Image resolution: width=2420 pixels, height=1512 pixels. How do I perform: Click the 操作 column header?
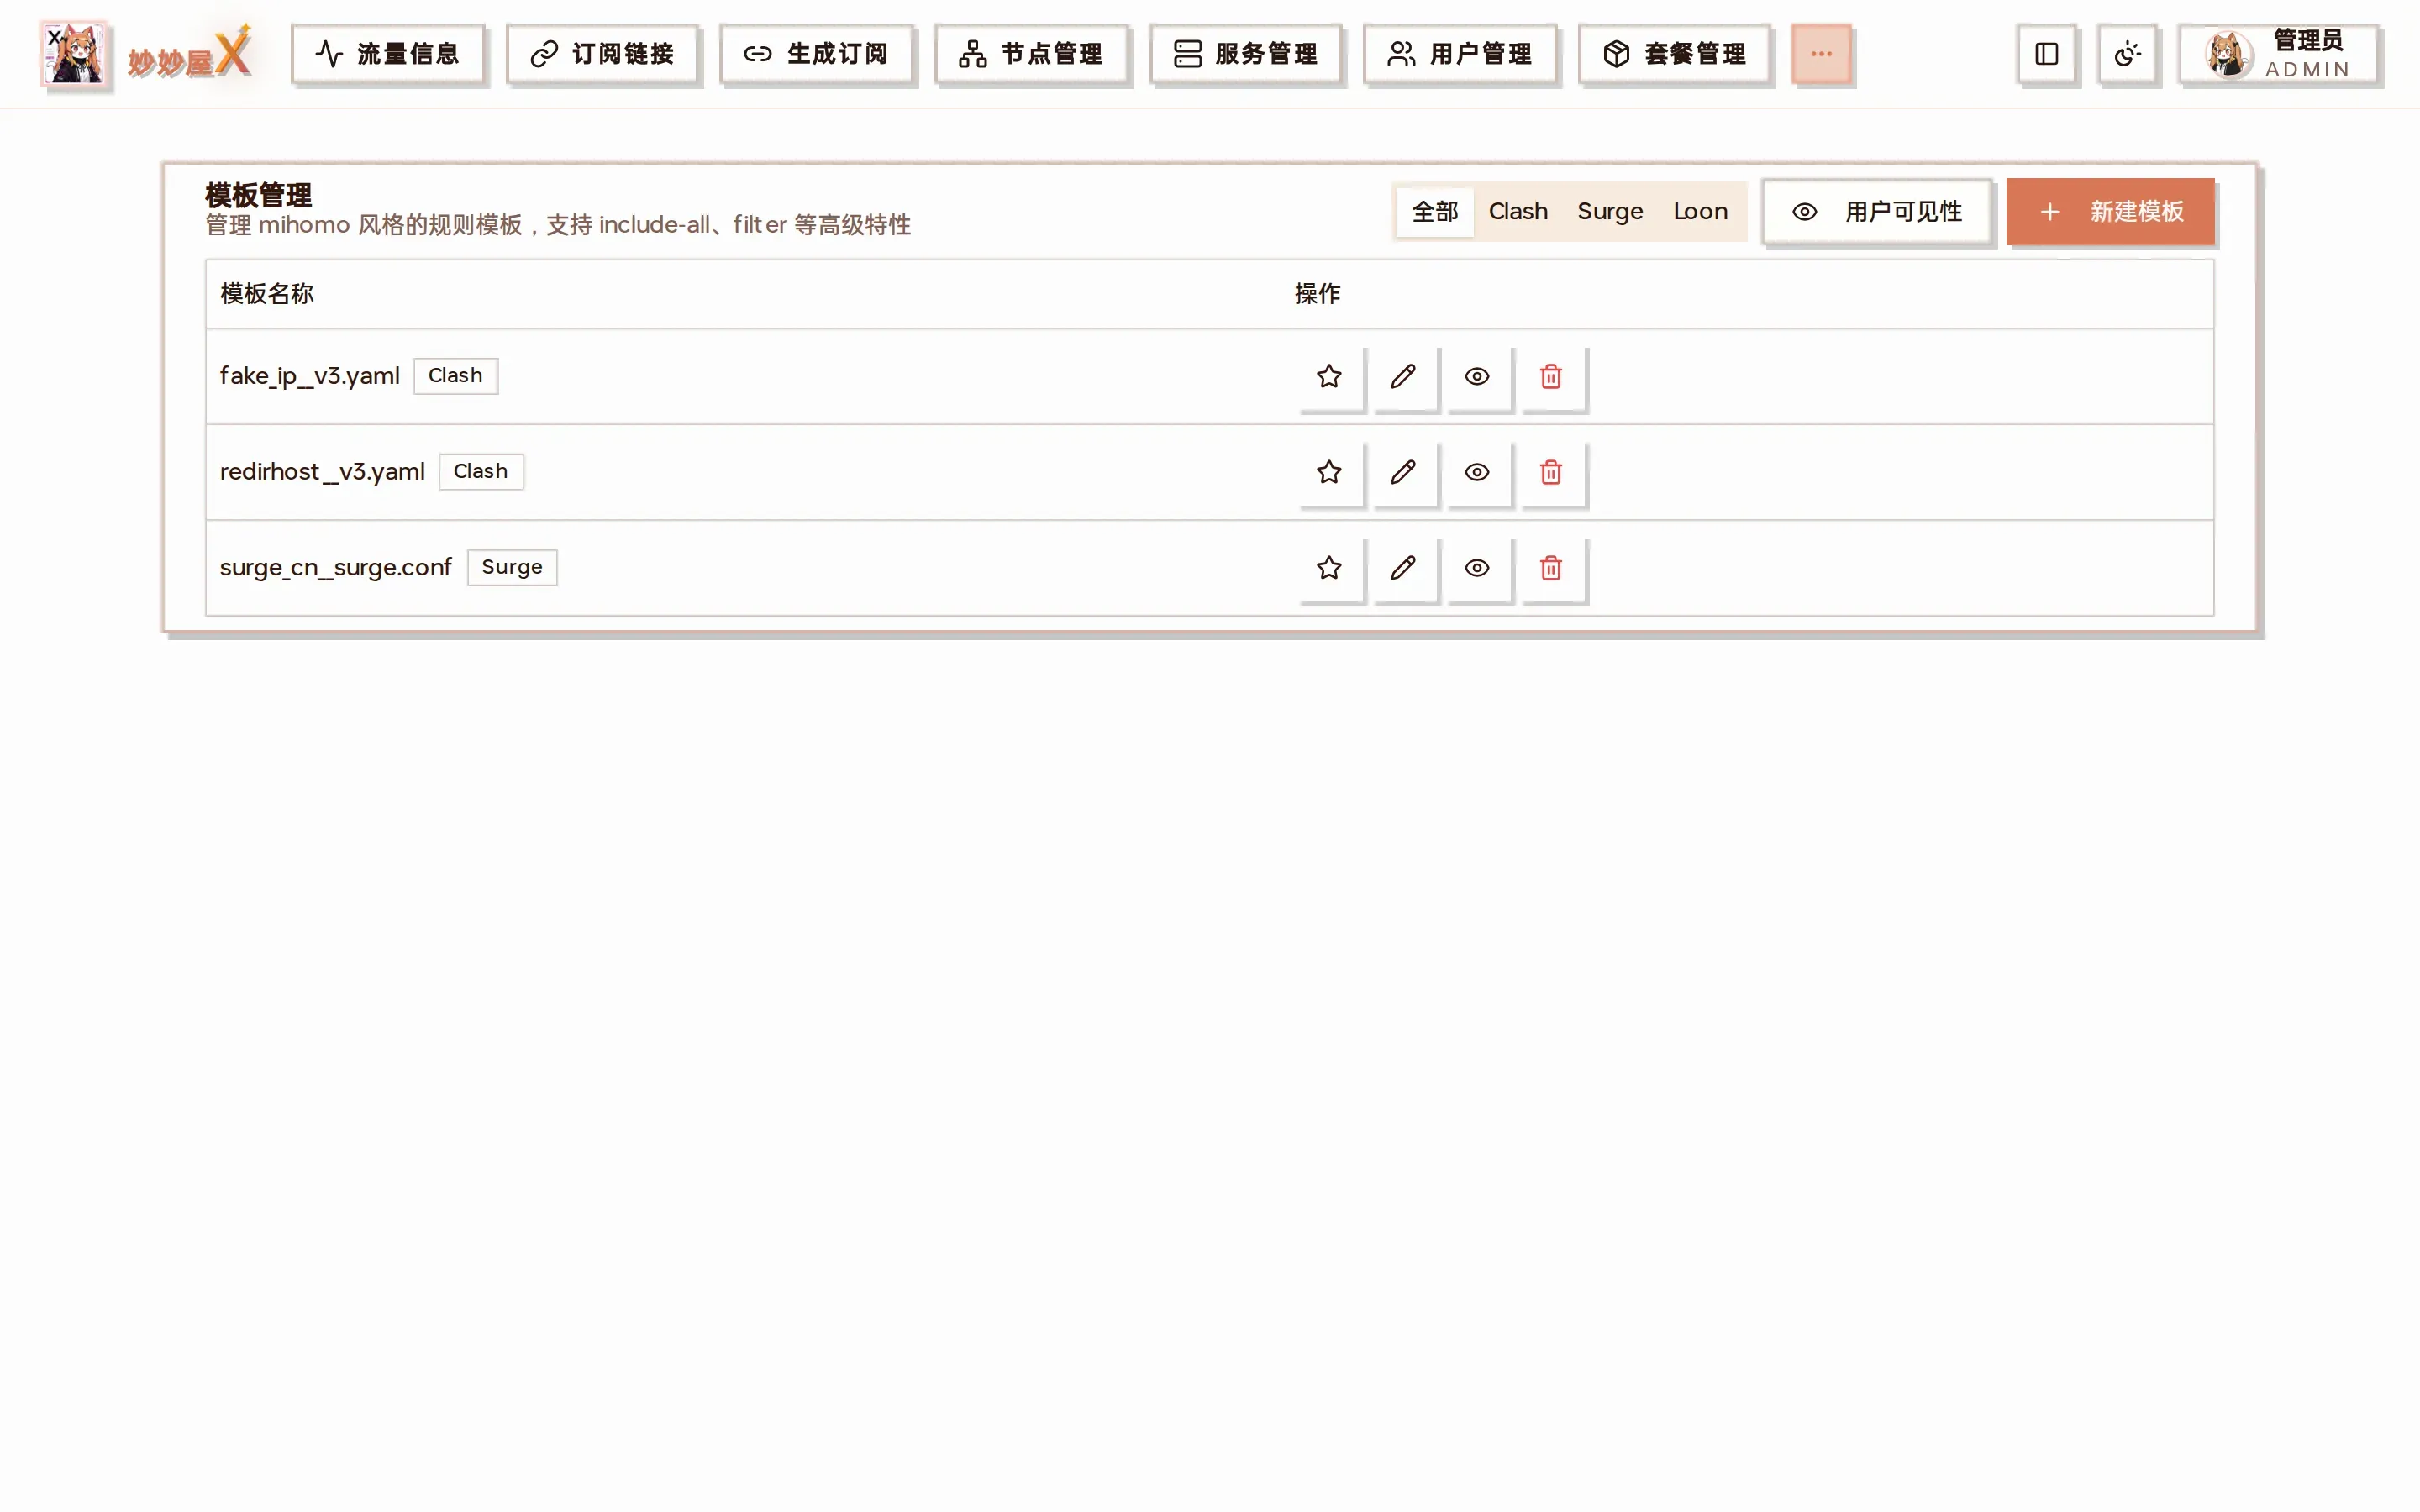pos(1317,294)
